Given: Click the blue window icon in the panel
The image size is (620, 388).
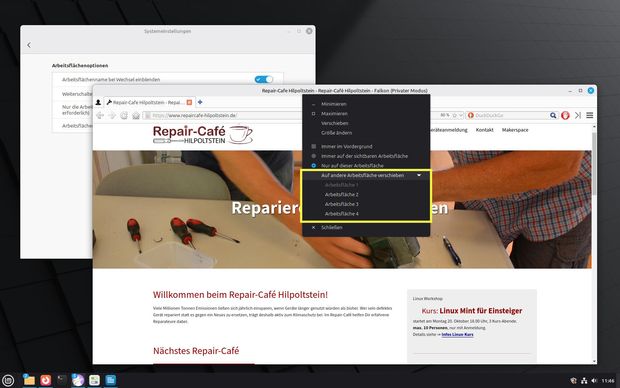Looking at the screenshot, I should (x=111, y=380).
